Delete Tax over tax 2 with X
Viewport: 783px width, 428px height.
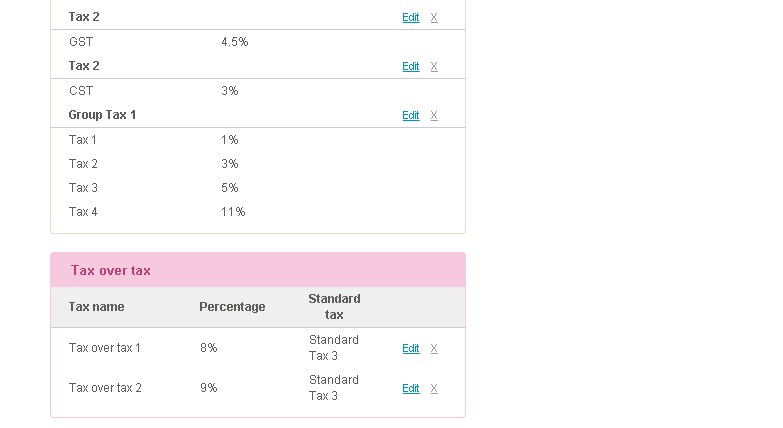(434, 389)
